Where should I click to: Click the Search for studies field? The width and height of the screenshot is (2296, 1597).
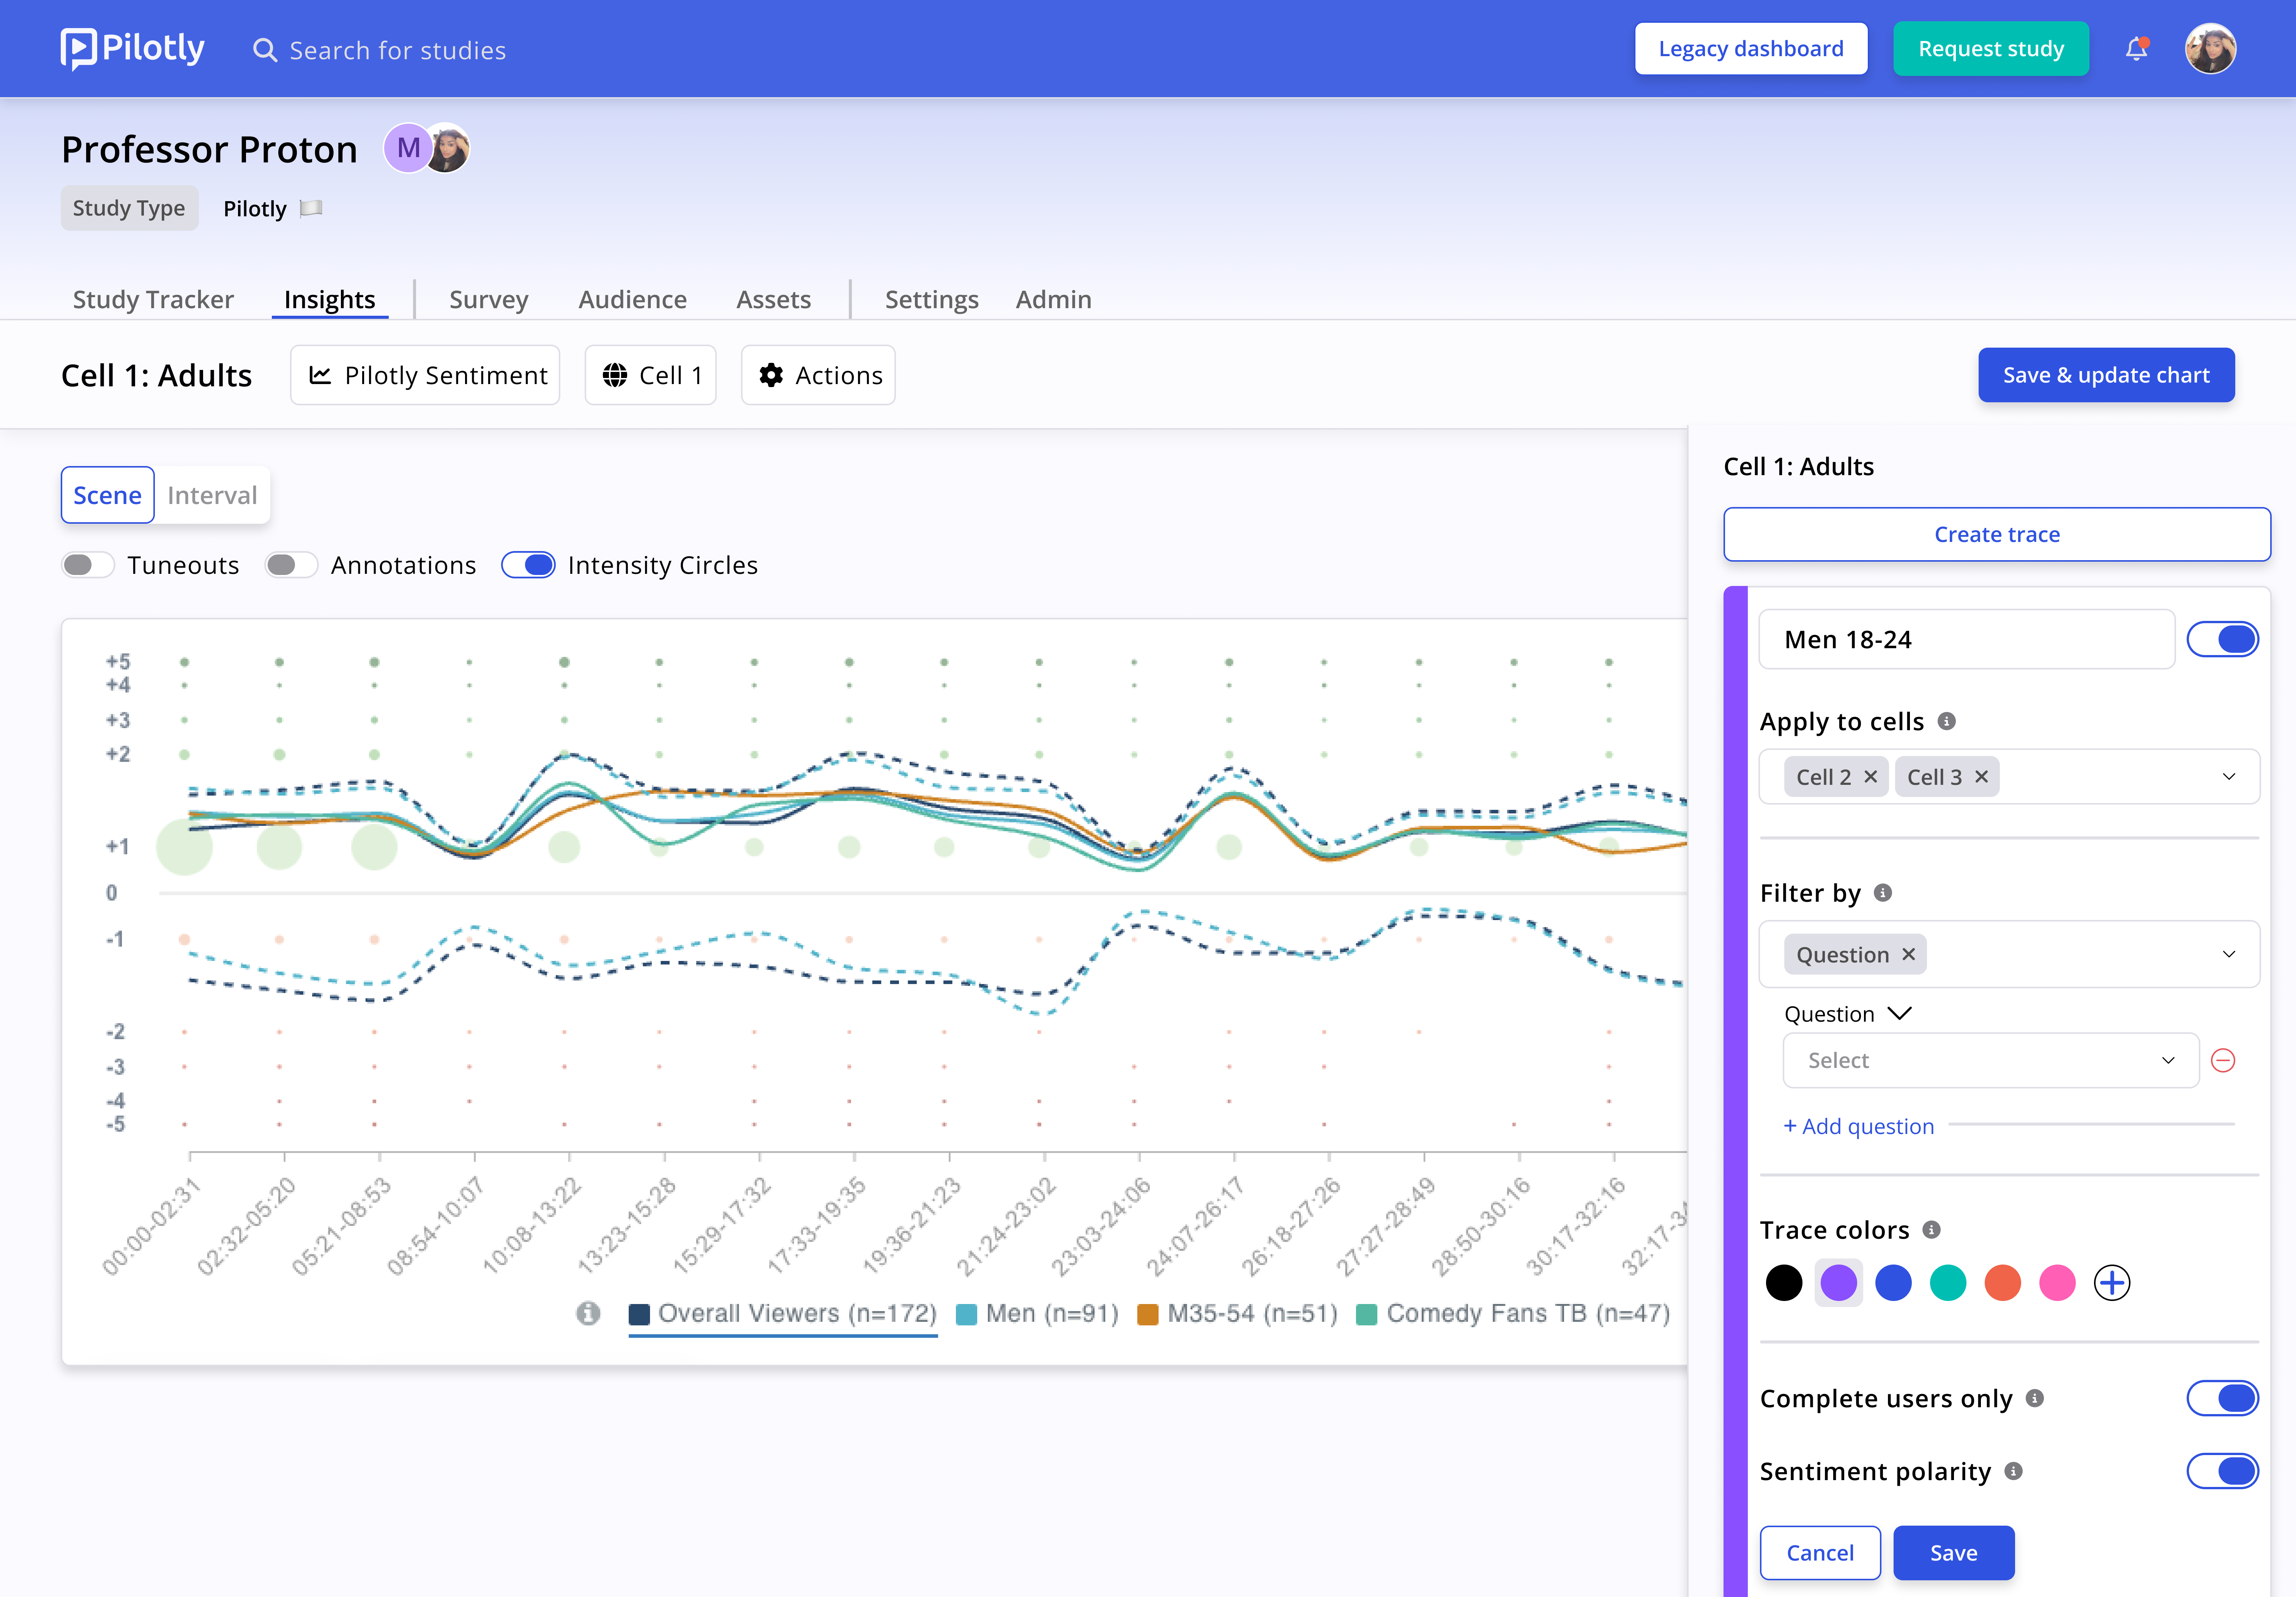pos(398,50)
